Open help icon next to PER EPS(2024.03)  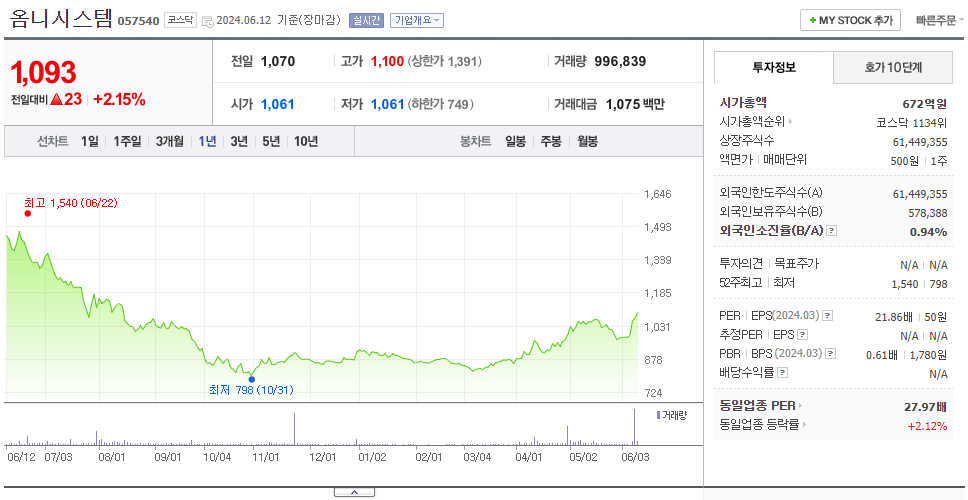coord(828,316)
